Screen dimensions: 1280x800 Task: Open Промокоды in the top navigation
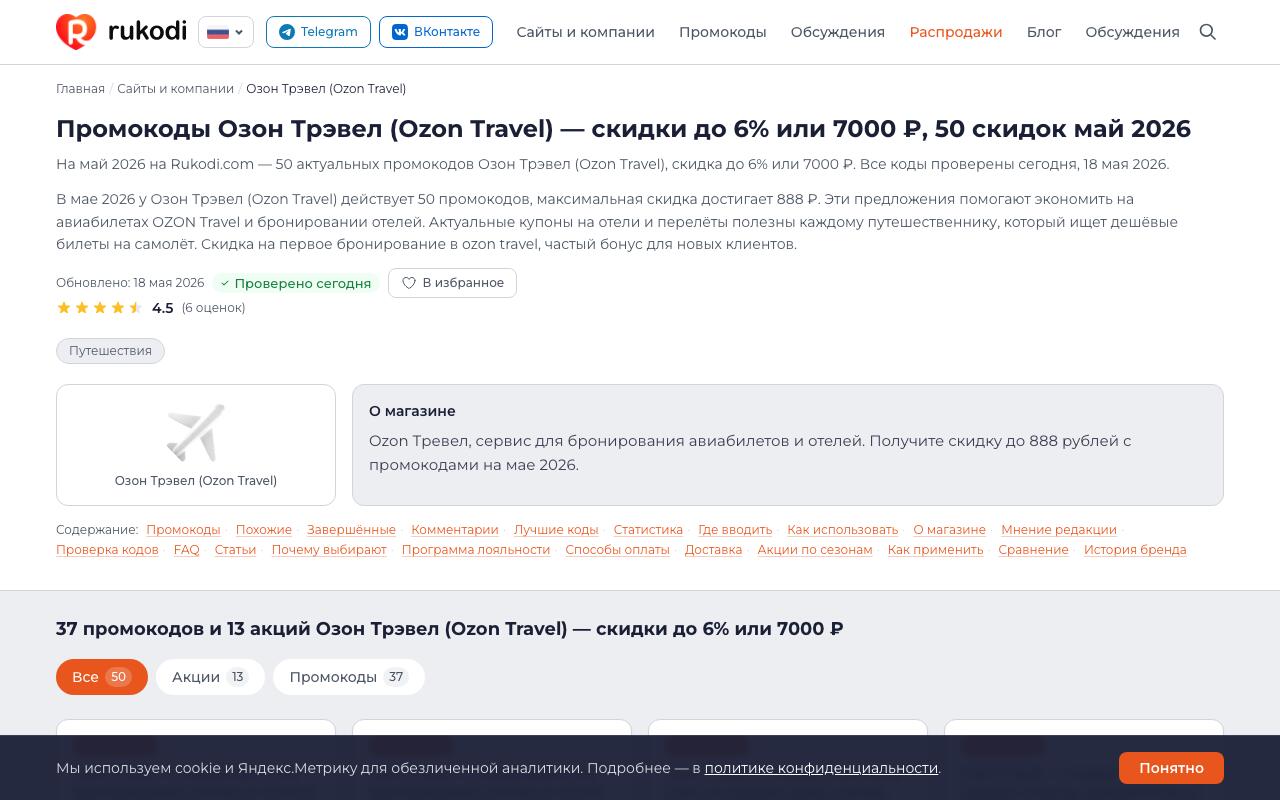tap(723, 32)
